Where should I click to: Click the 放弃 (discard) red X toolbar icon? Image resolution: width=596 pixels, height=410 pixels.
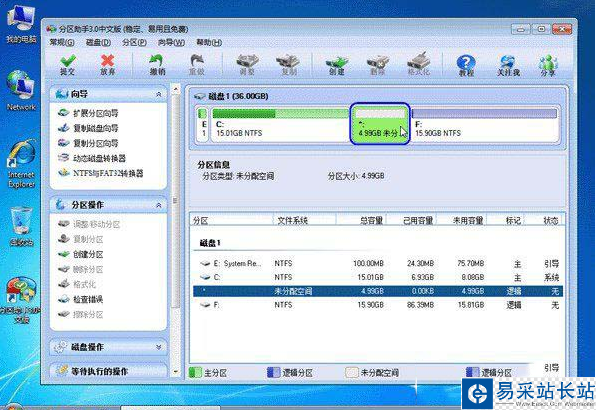[108, 64]
